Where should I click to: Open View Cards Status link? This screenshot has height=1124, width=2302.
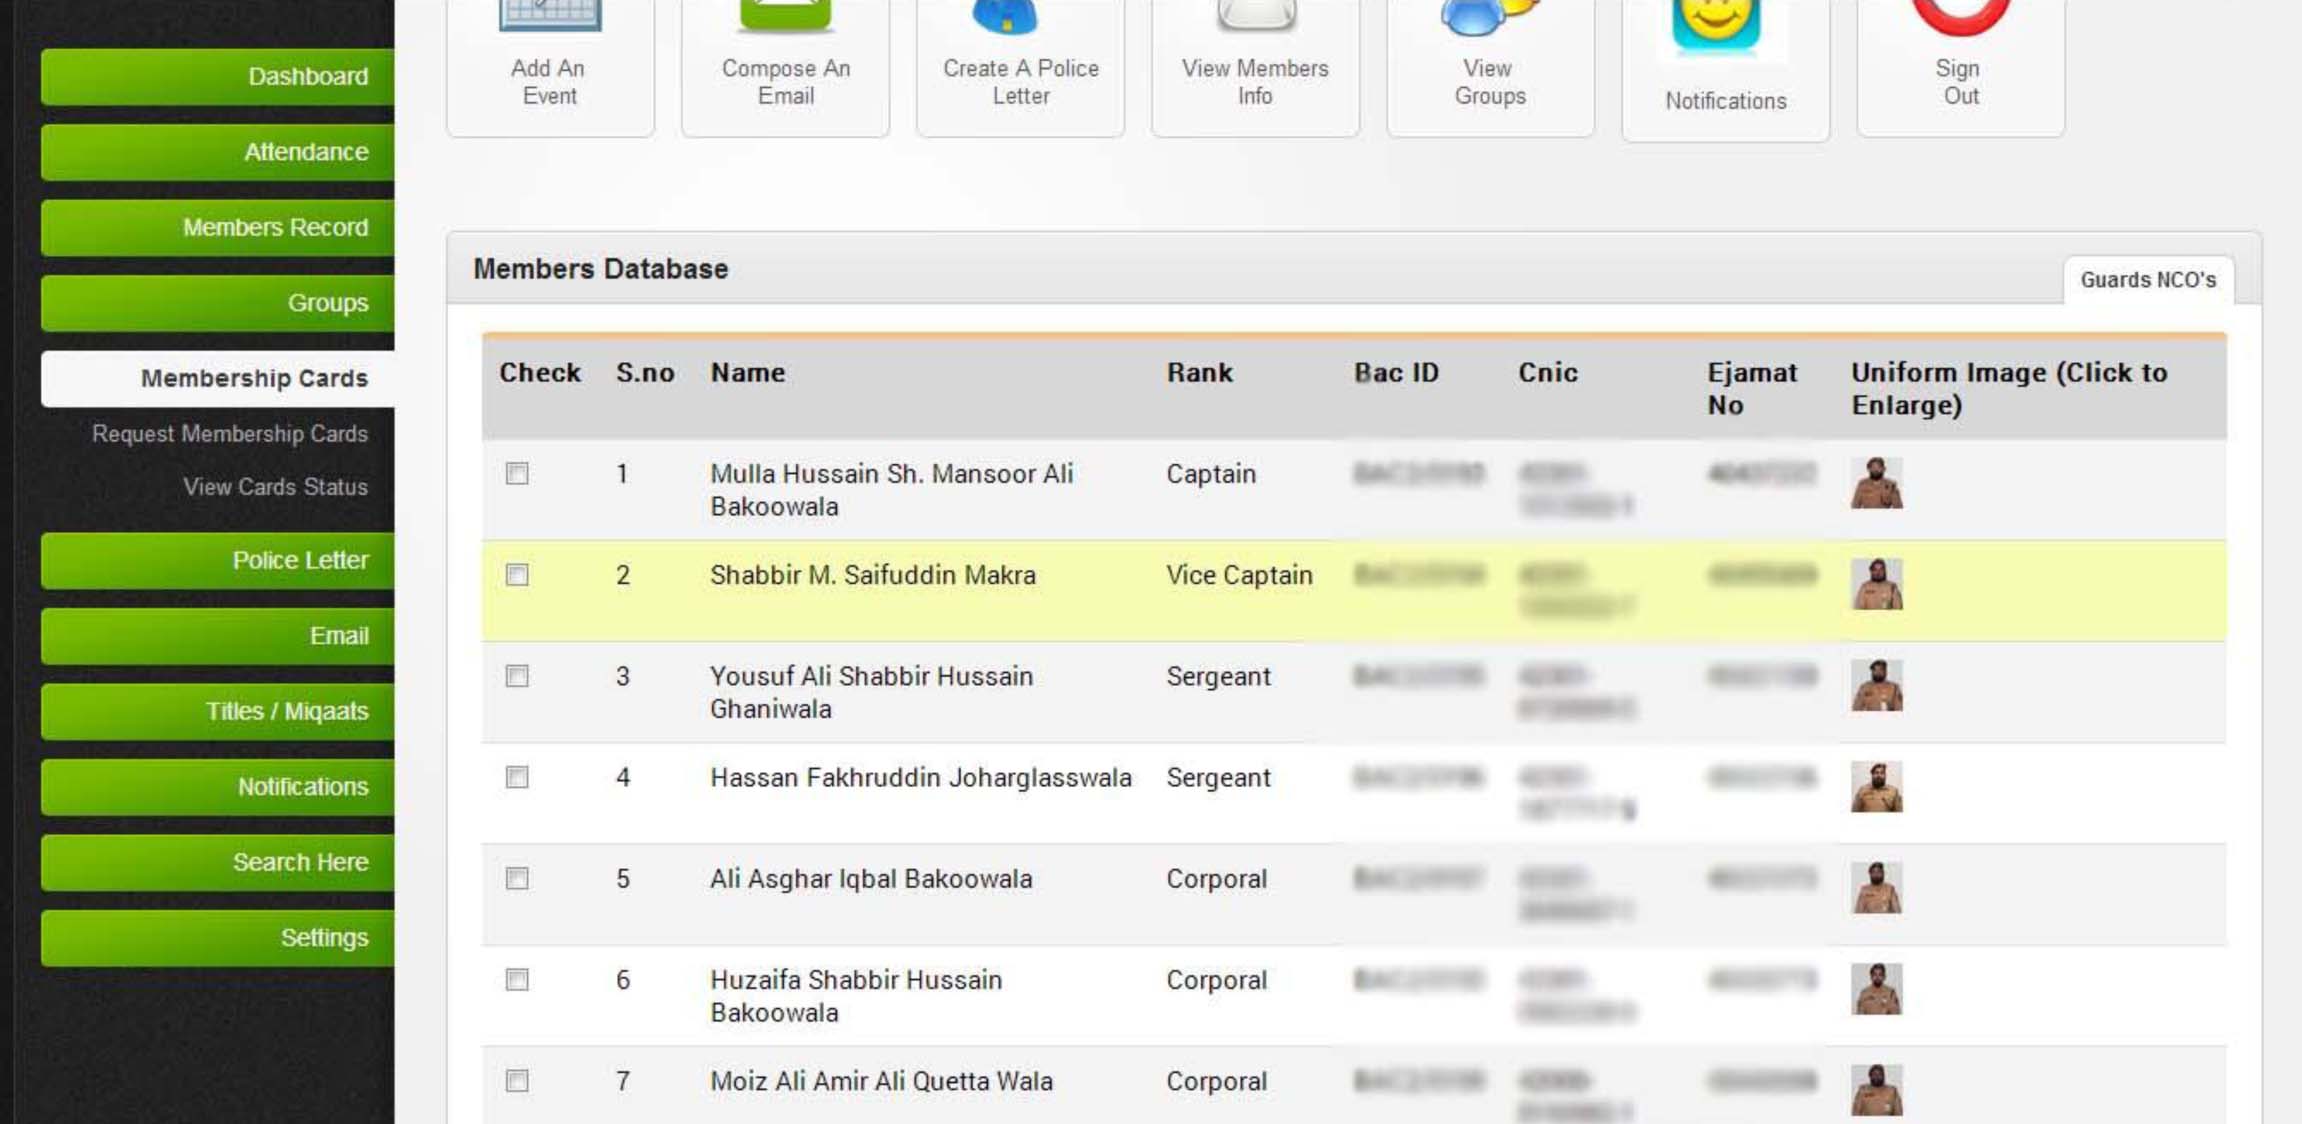[275, 487]
